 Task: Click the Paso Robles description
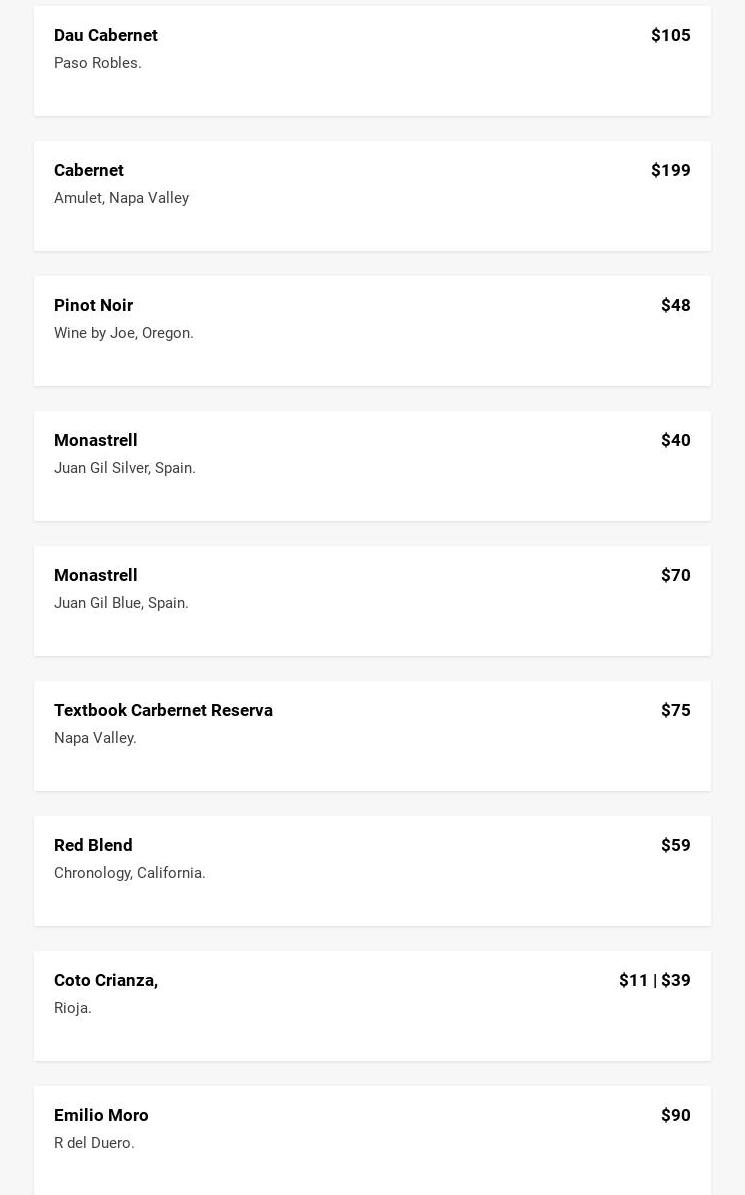tap(97, 63)
